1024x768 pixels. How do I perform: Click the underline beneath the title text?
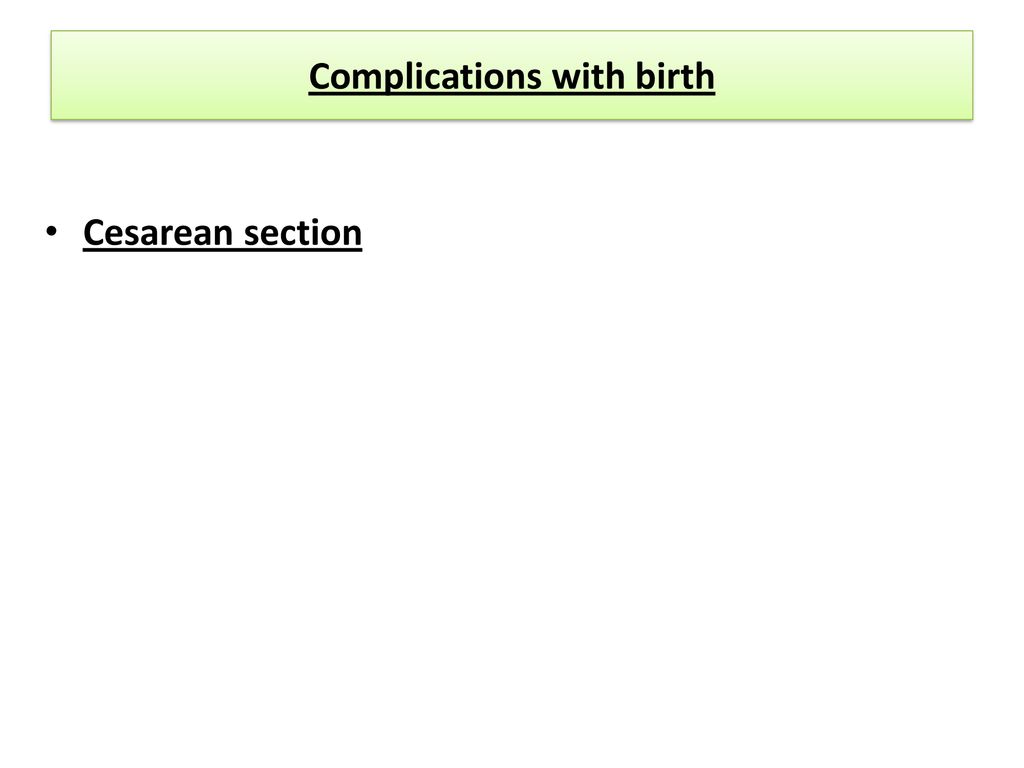(x=511, y=95)
